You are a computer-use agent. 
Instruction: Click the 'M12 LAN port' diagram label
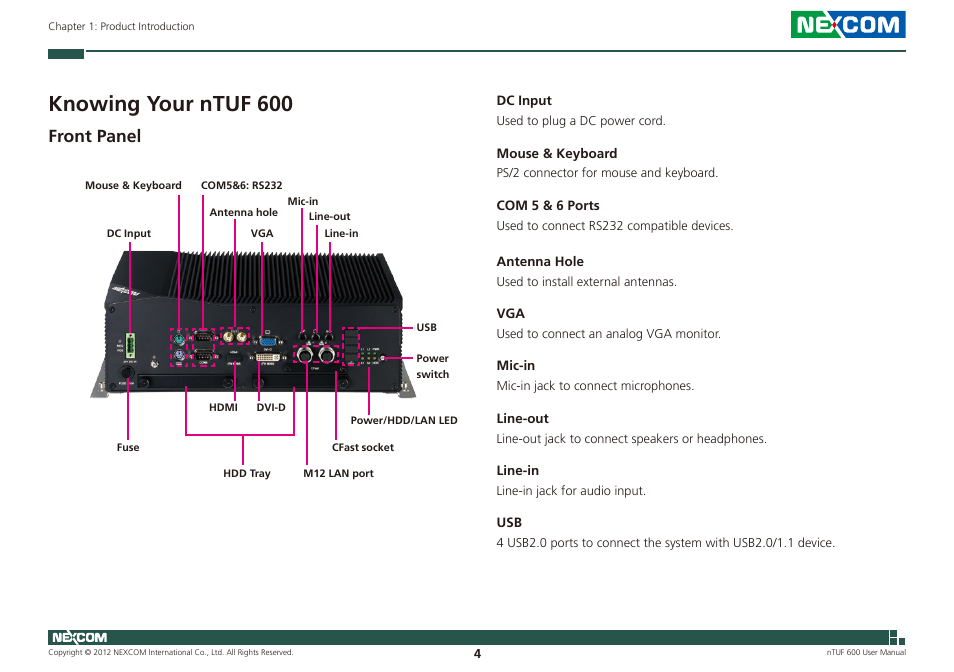338,474
